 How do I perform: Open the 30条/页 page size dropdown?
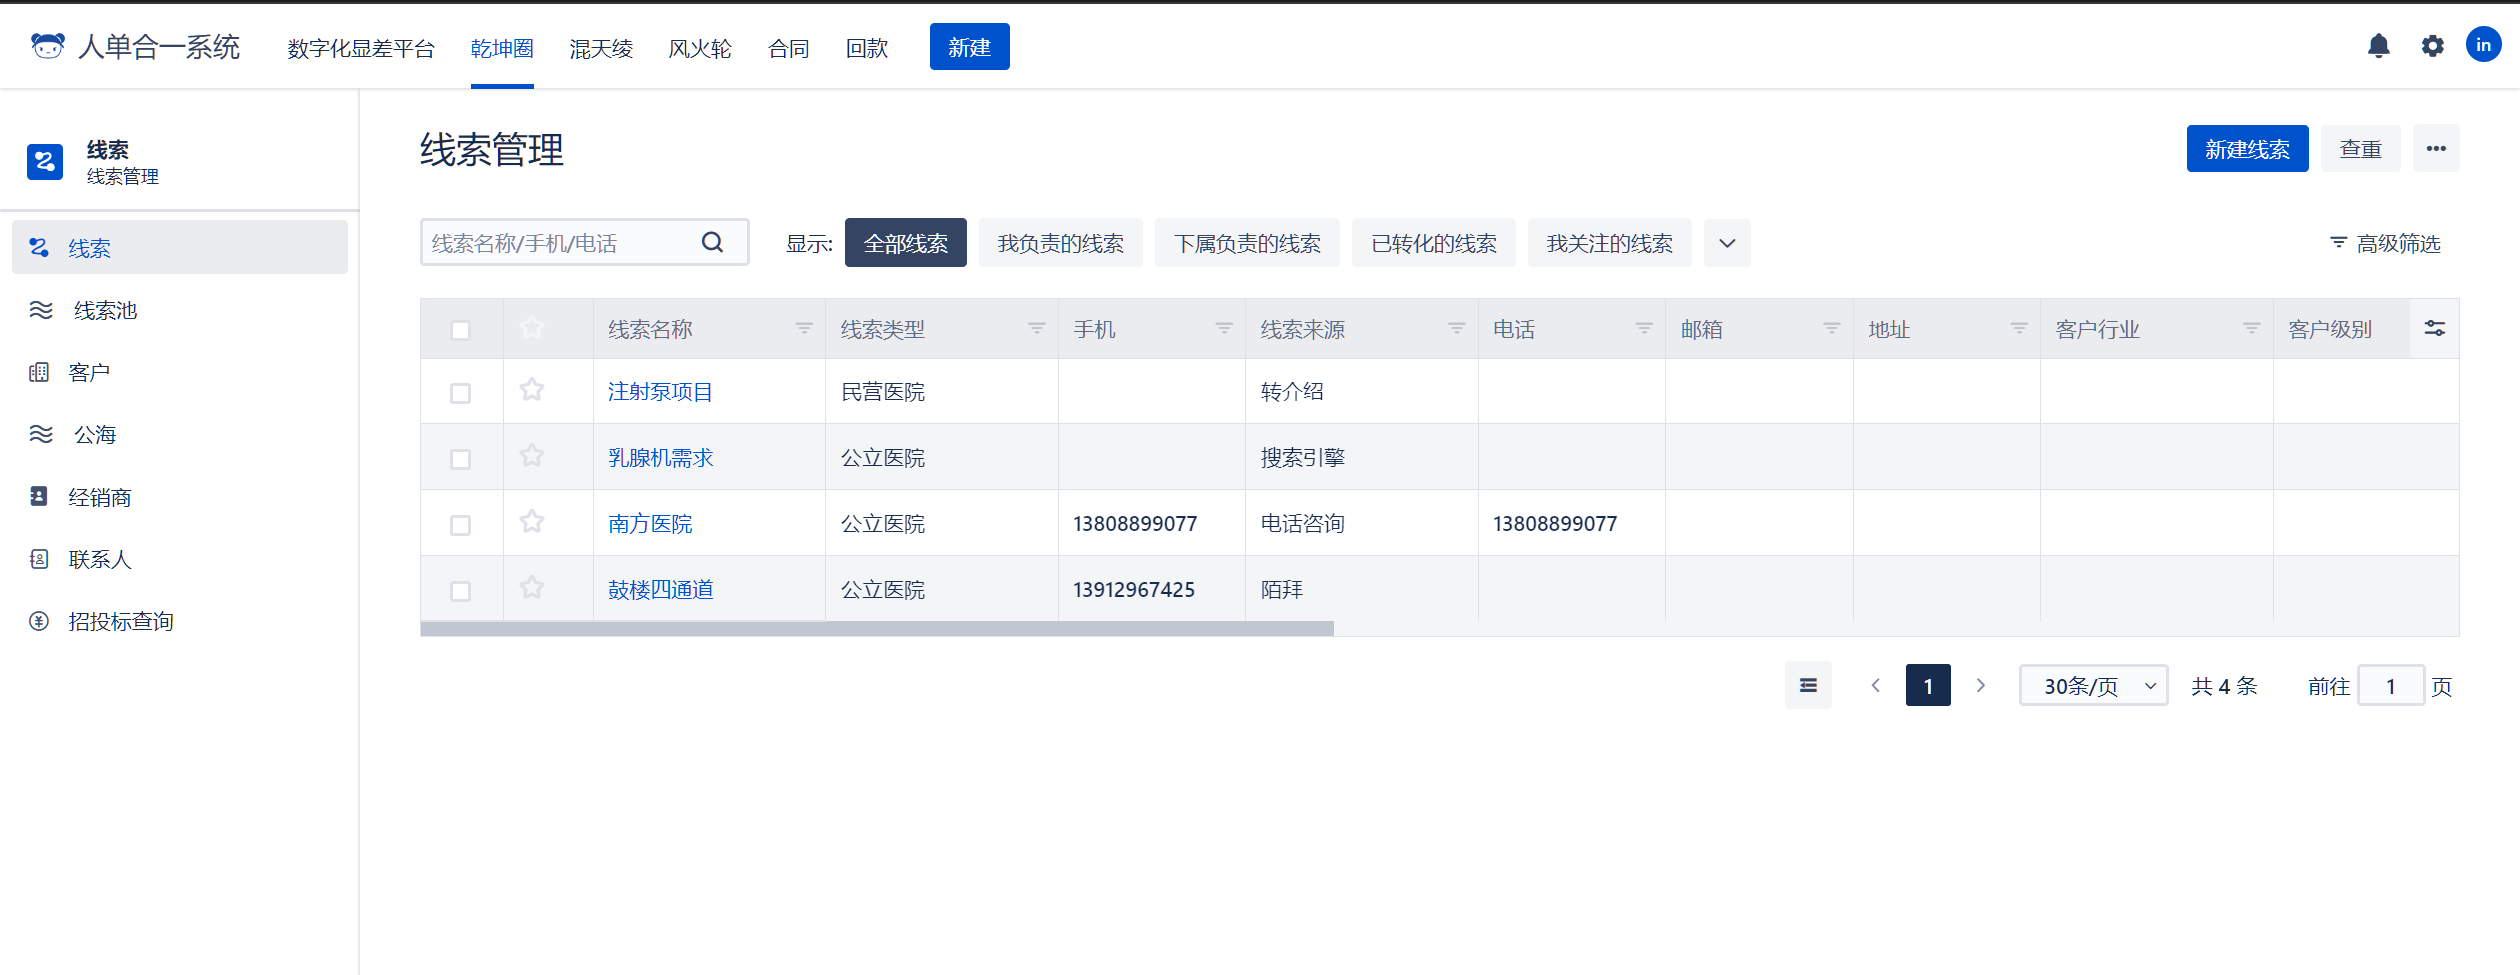[2093, 685]
